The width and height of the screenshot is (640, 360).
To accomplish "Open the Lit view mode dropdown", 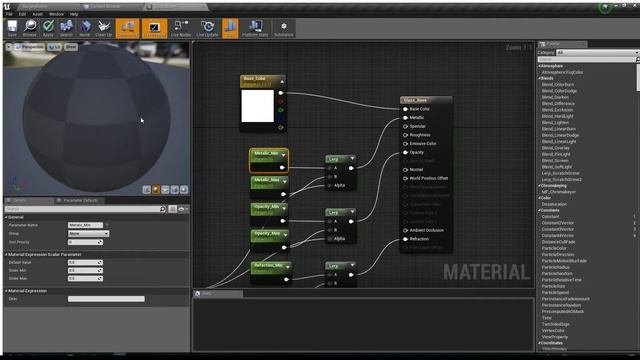I will [54, 47].
